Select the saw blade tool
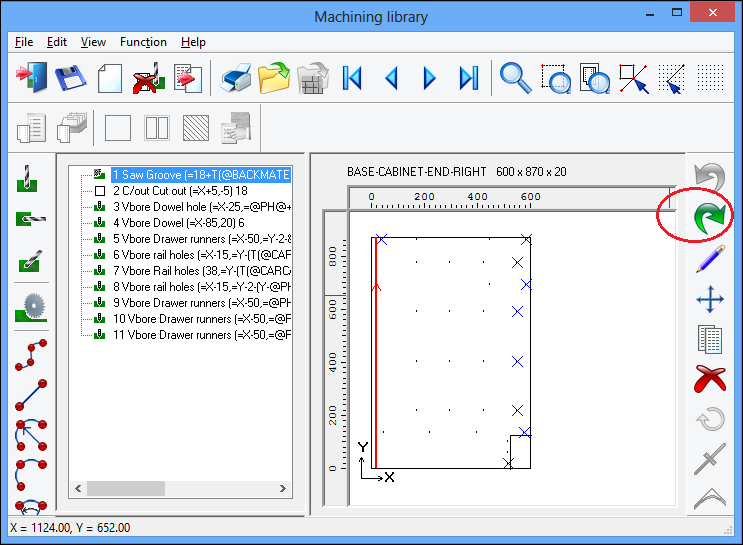Image resolution: width=743 pixels, height=545 pixels. 31,307
